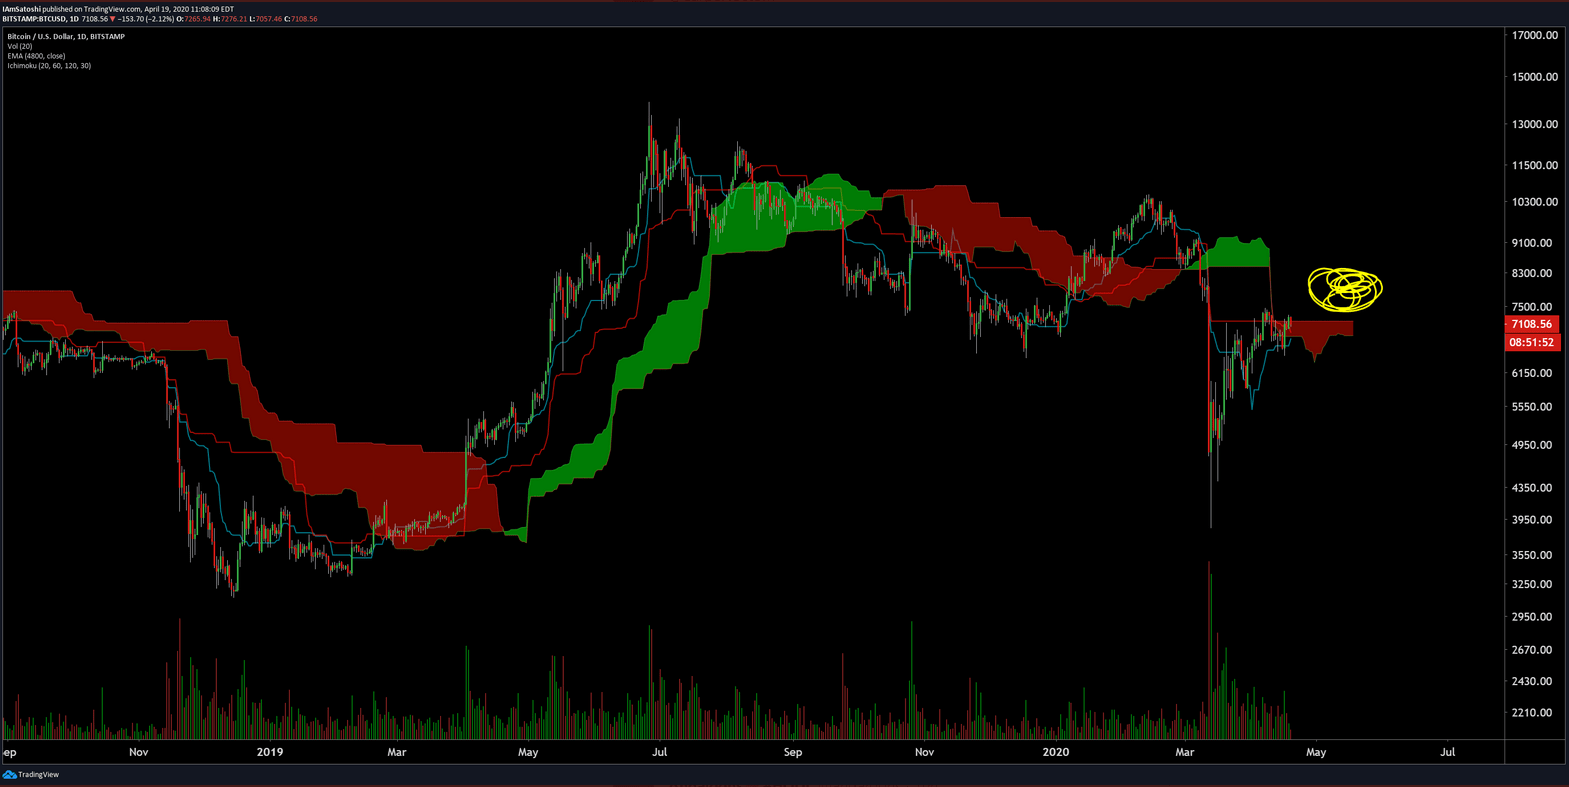Click the O:7265.94 open value
Viewport: 1569px width, 787px height.
[x=194, y=19]
